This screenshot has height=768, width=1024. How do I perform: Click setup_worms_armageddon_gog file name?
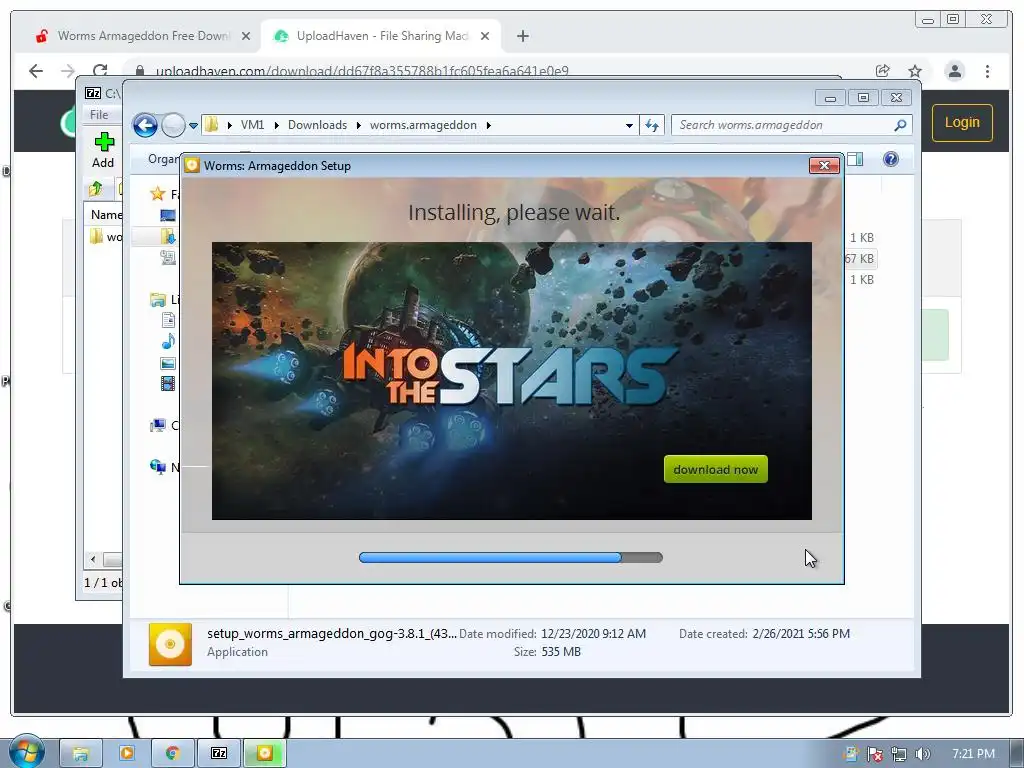click(332, 633)
